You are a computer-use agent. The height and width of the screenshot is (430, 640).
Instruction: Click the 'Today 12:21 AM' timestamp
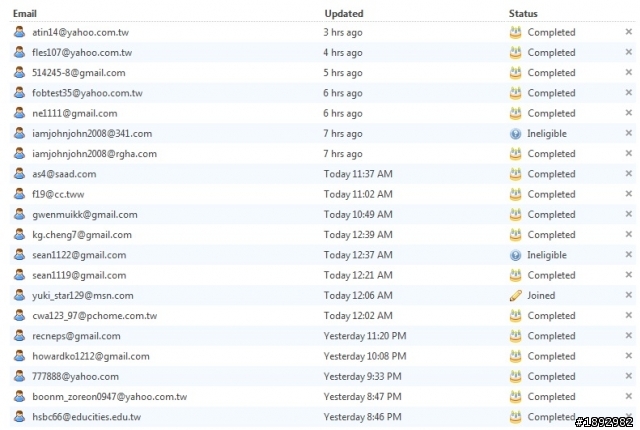pyautogui.click(x=358, y=275)
